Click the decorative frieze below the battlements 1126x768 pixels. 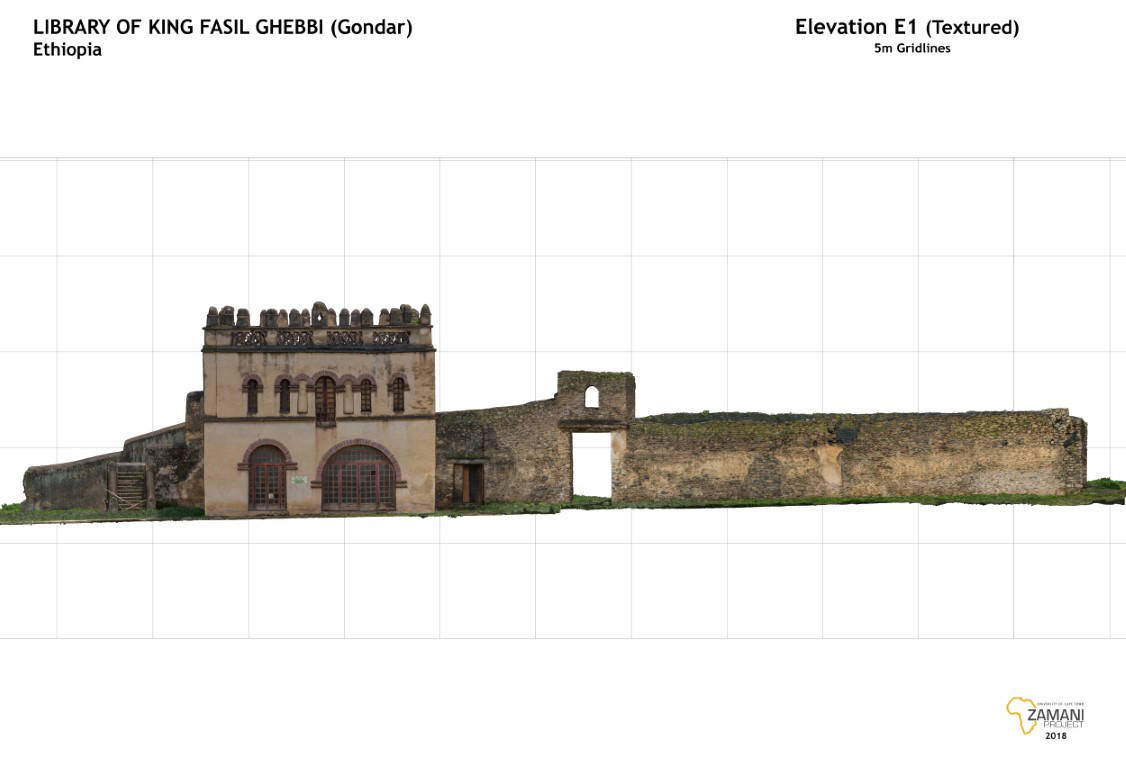coord(319,338)
